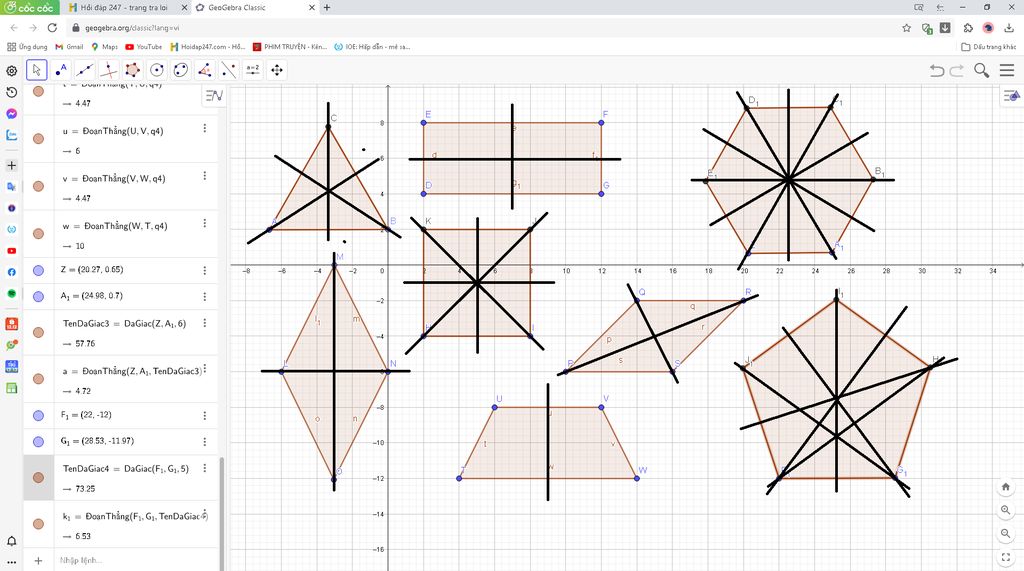Switch to GeoGebra Classic tab
The height and width of the screenshot is (571, 1024).
[x=255, y=8]
